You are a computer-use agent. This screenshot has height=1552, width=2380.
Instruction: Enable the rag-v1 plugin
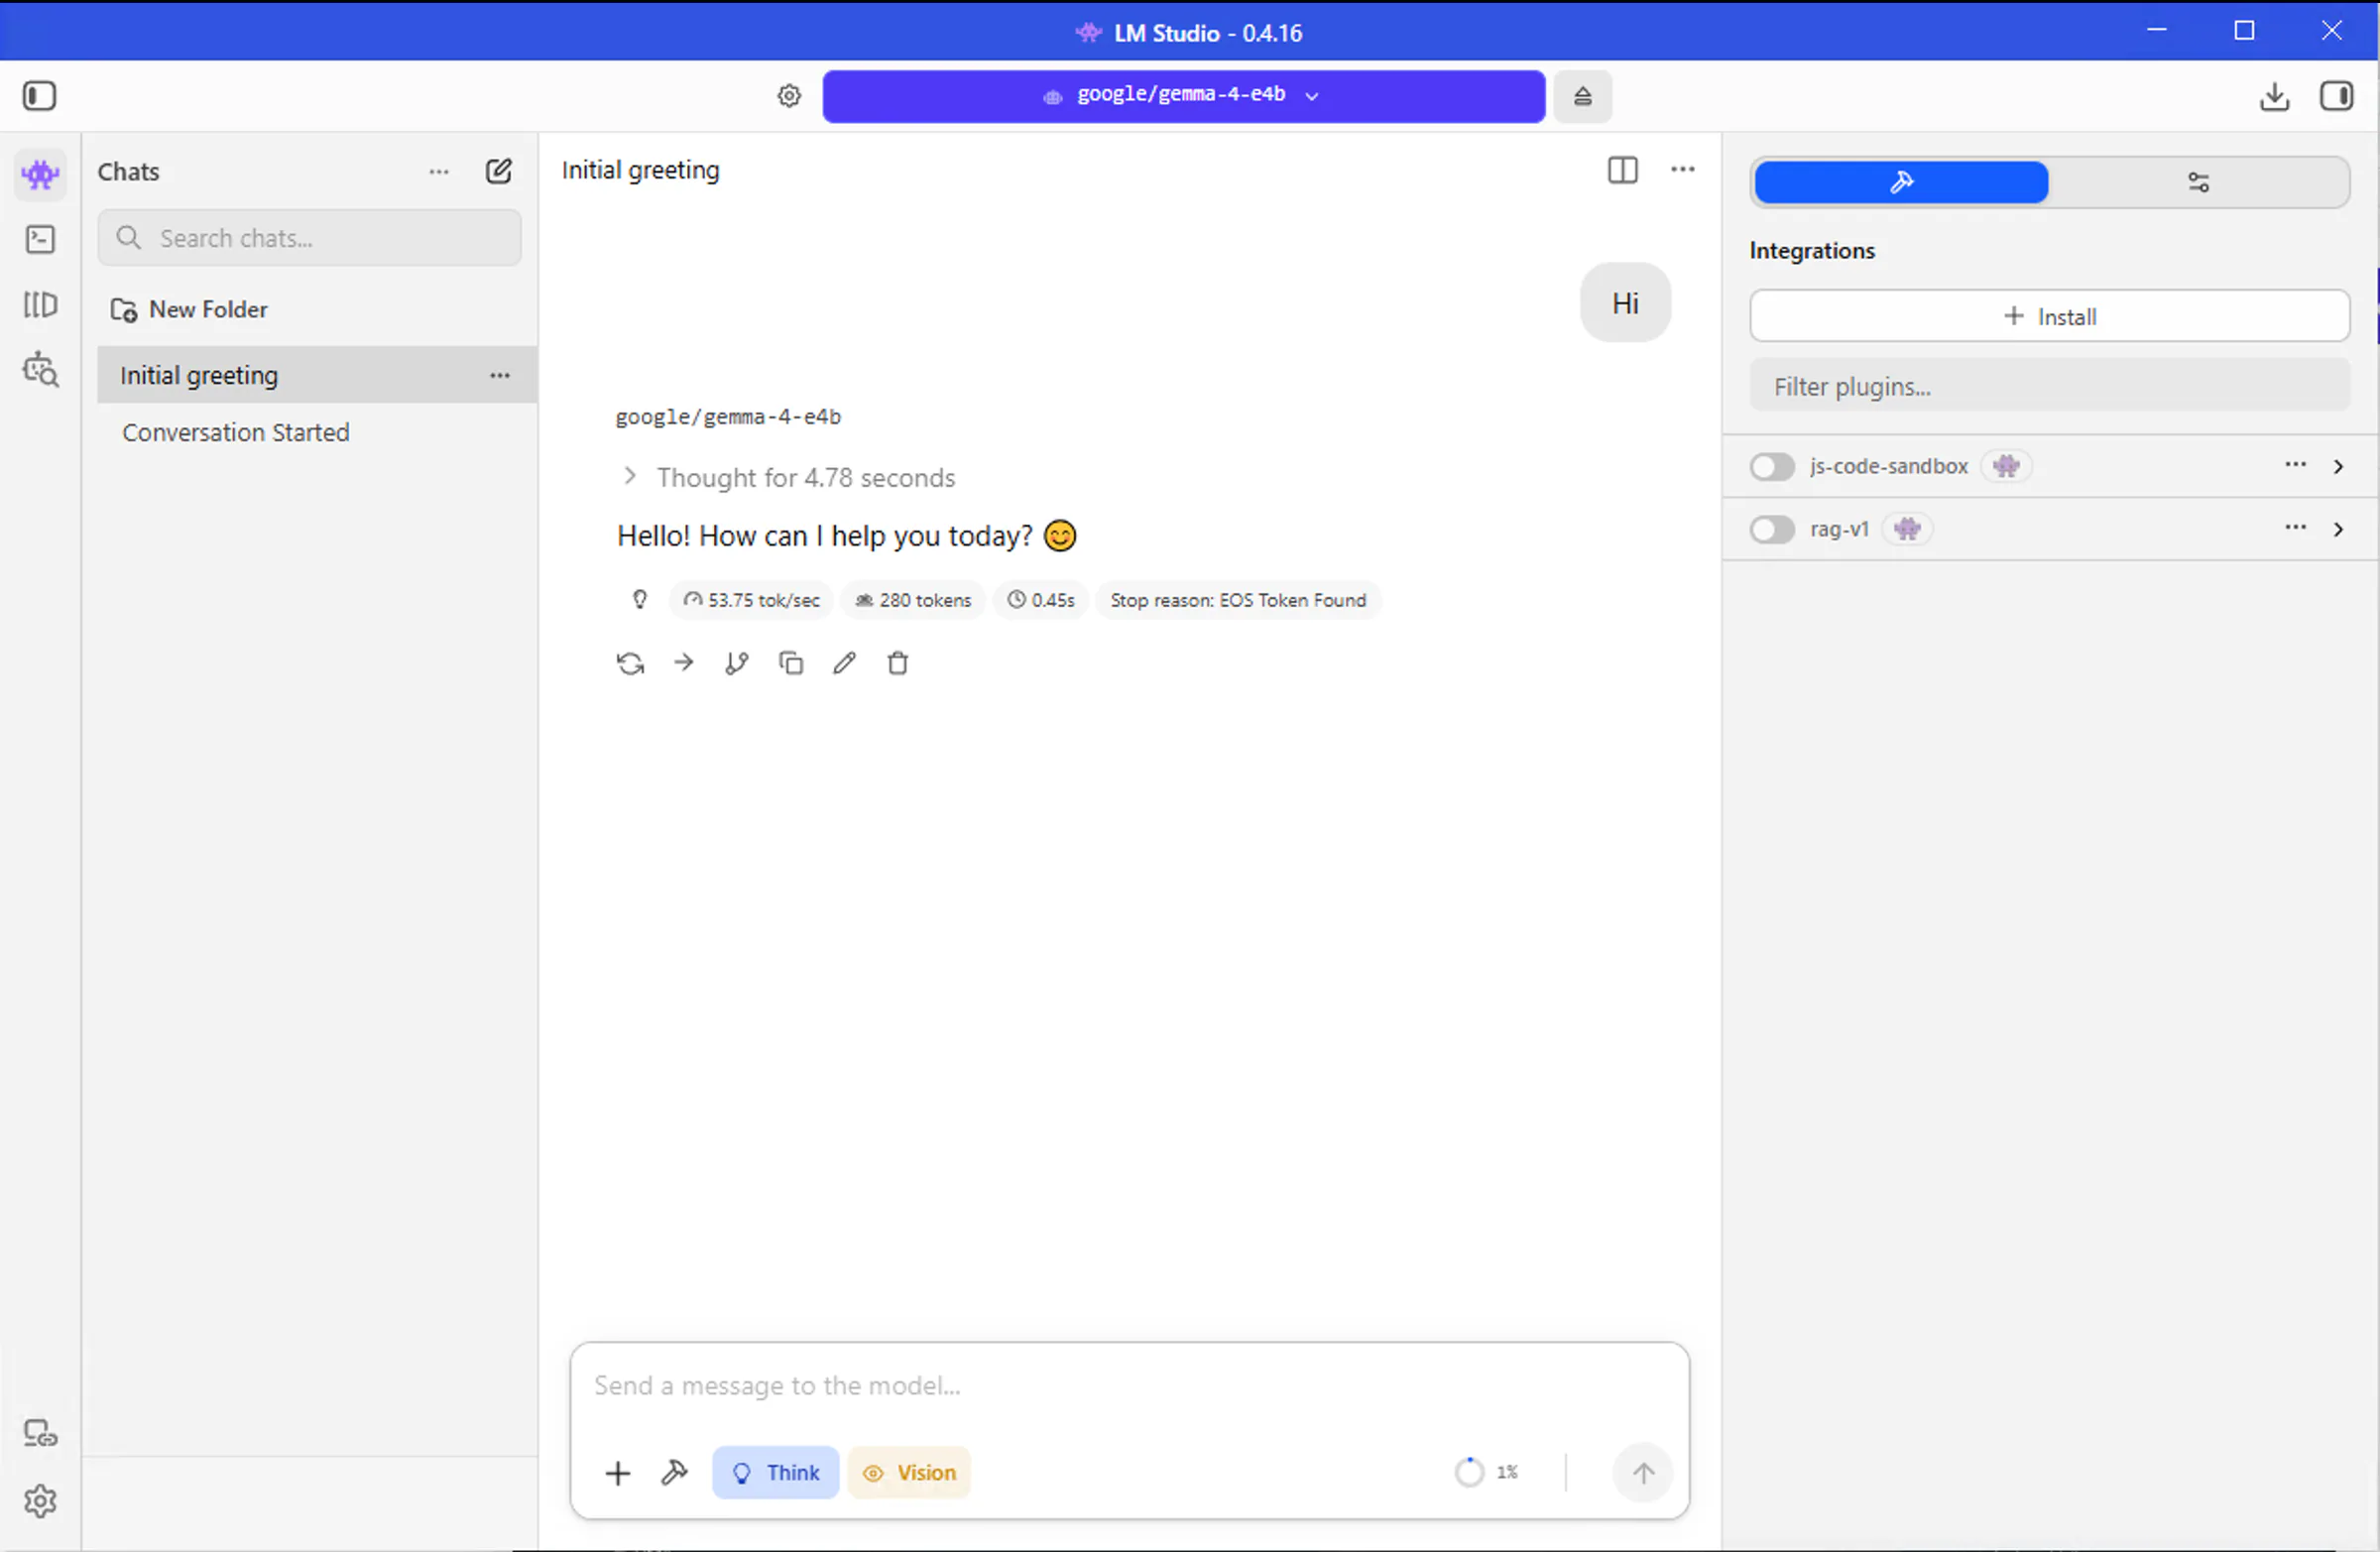tap(1772, 529)
